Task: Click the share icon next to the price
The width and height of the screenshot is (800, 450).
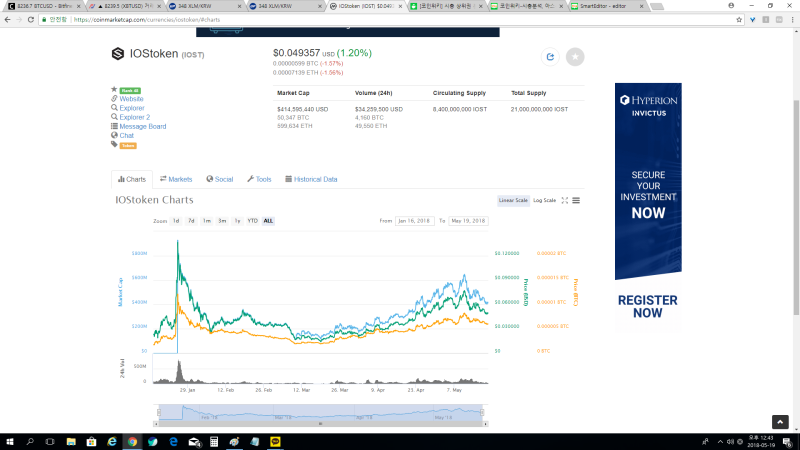Action: 550,57
